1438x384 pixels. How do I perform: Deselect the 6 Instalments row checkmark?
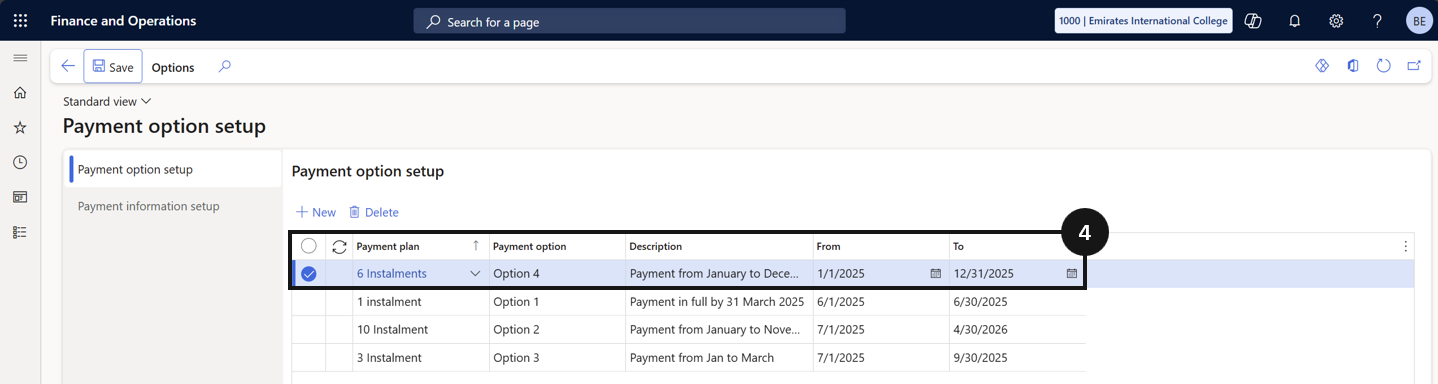click(309, 274)
